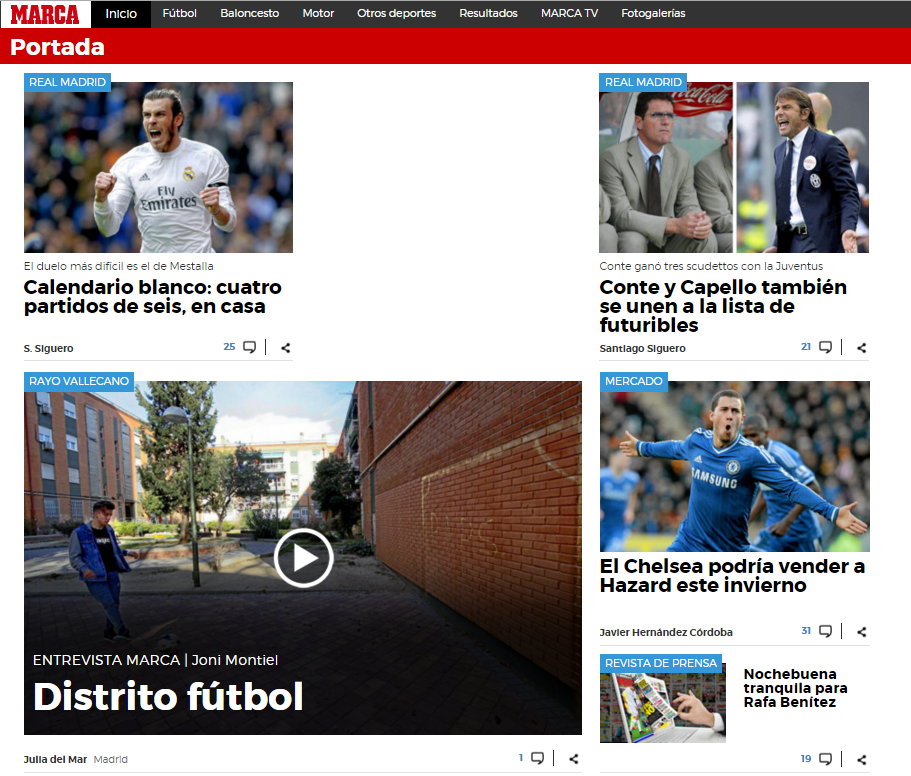Select Otros deportes in navigation

pos(396,13)
